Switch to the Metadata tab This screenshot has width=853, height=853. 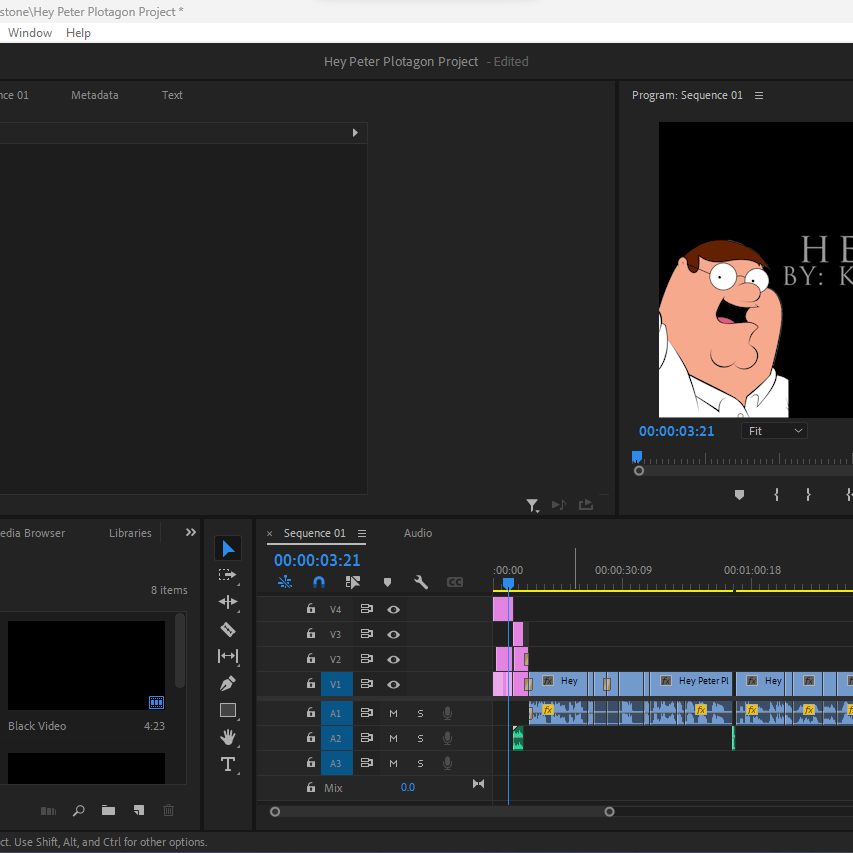[95, 95]
